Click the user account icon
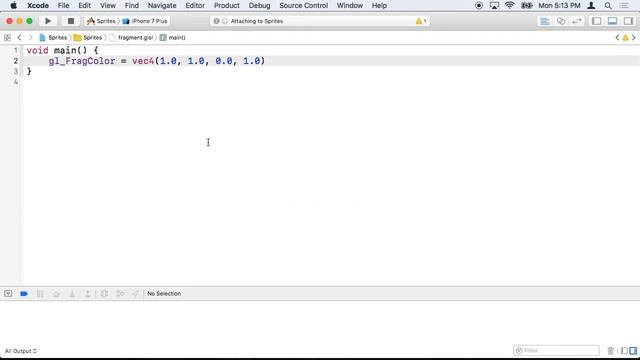The image size is (640, 360). tap(591, 6)
